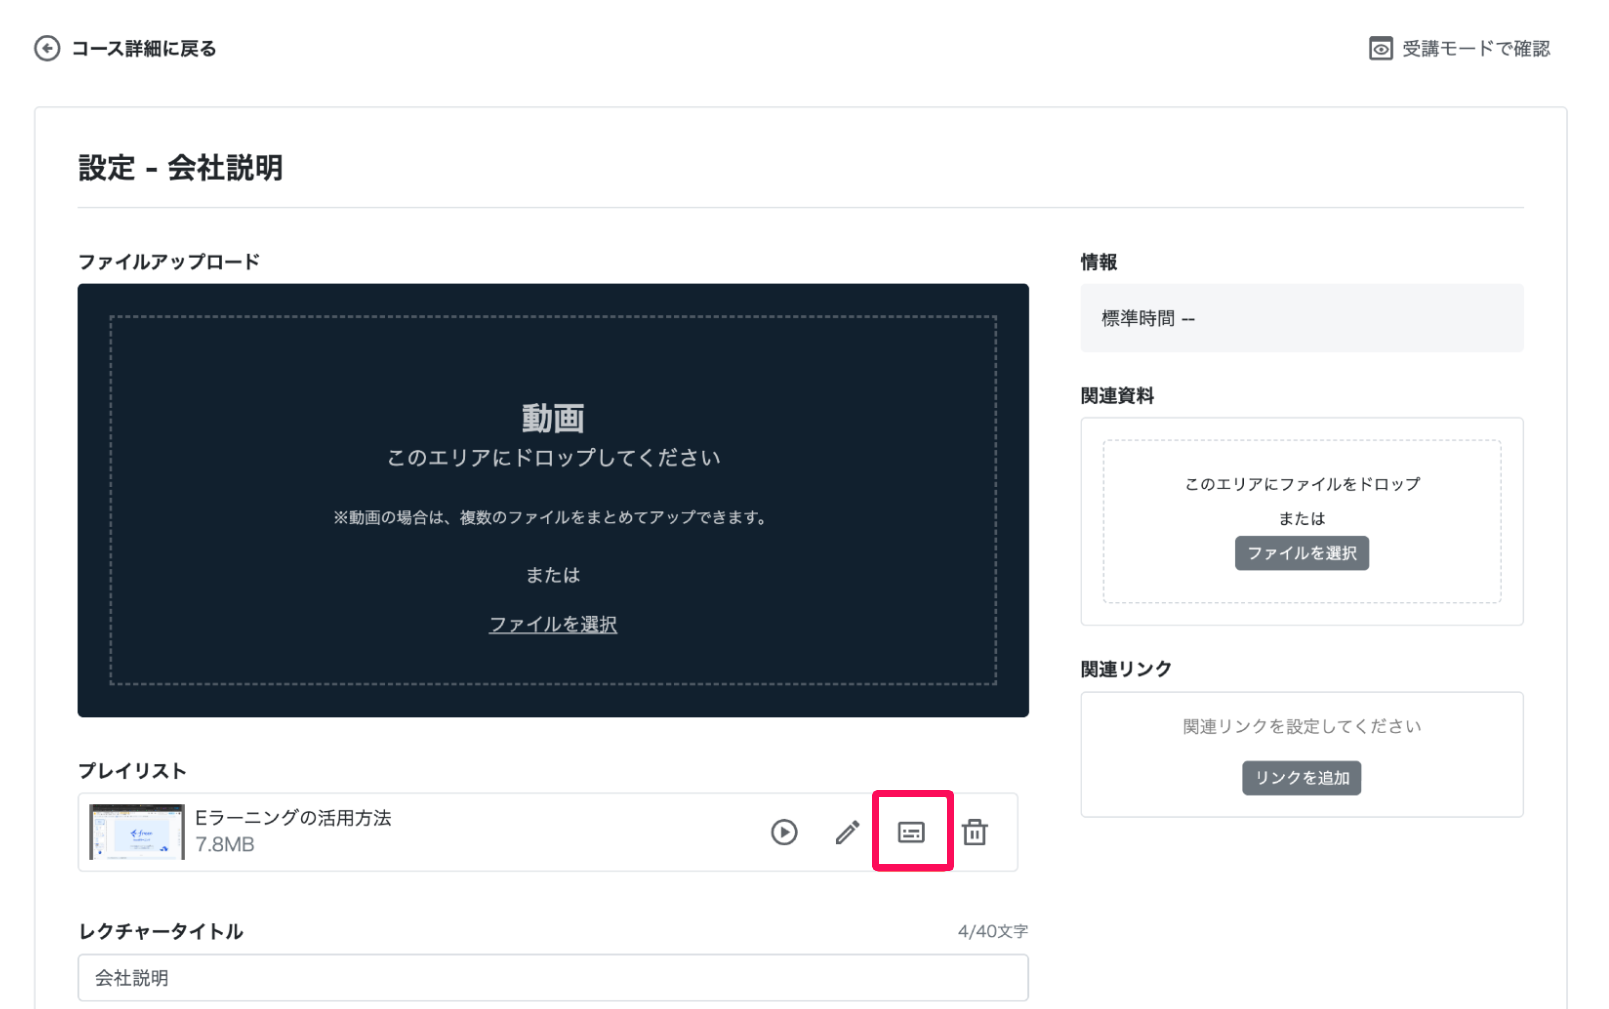The width and height of the screenshot is (1609, 1009).
Task: Click ファイルを選択 link in video upload area
Action: coord(553,624)
